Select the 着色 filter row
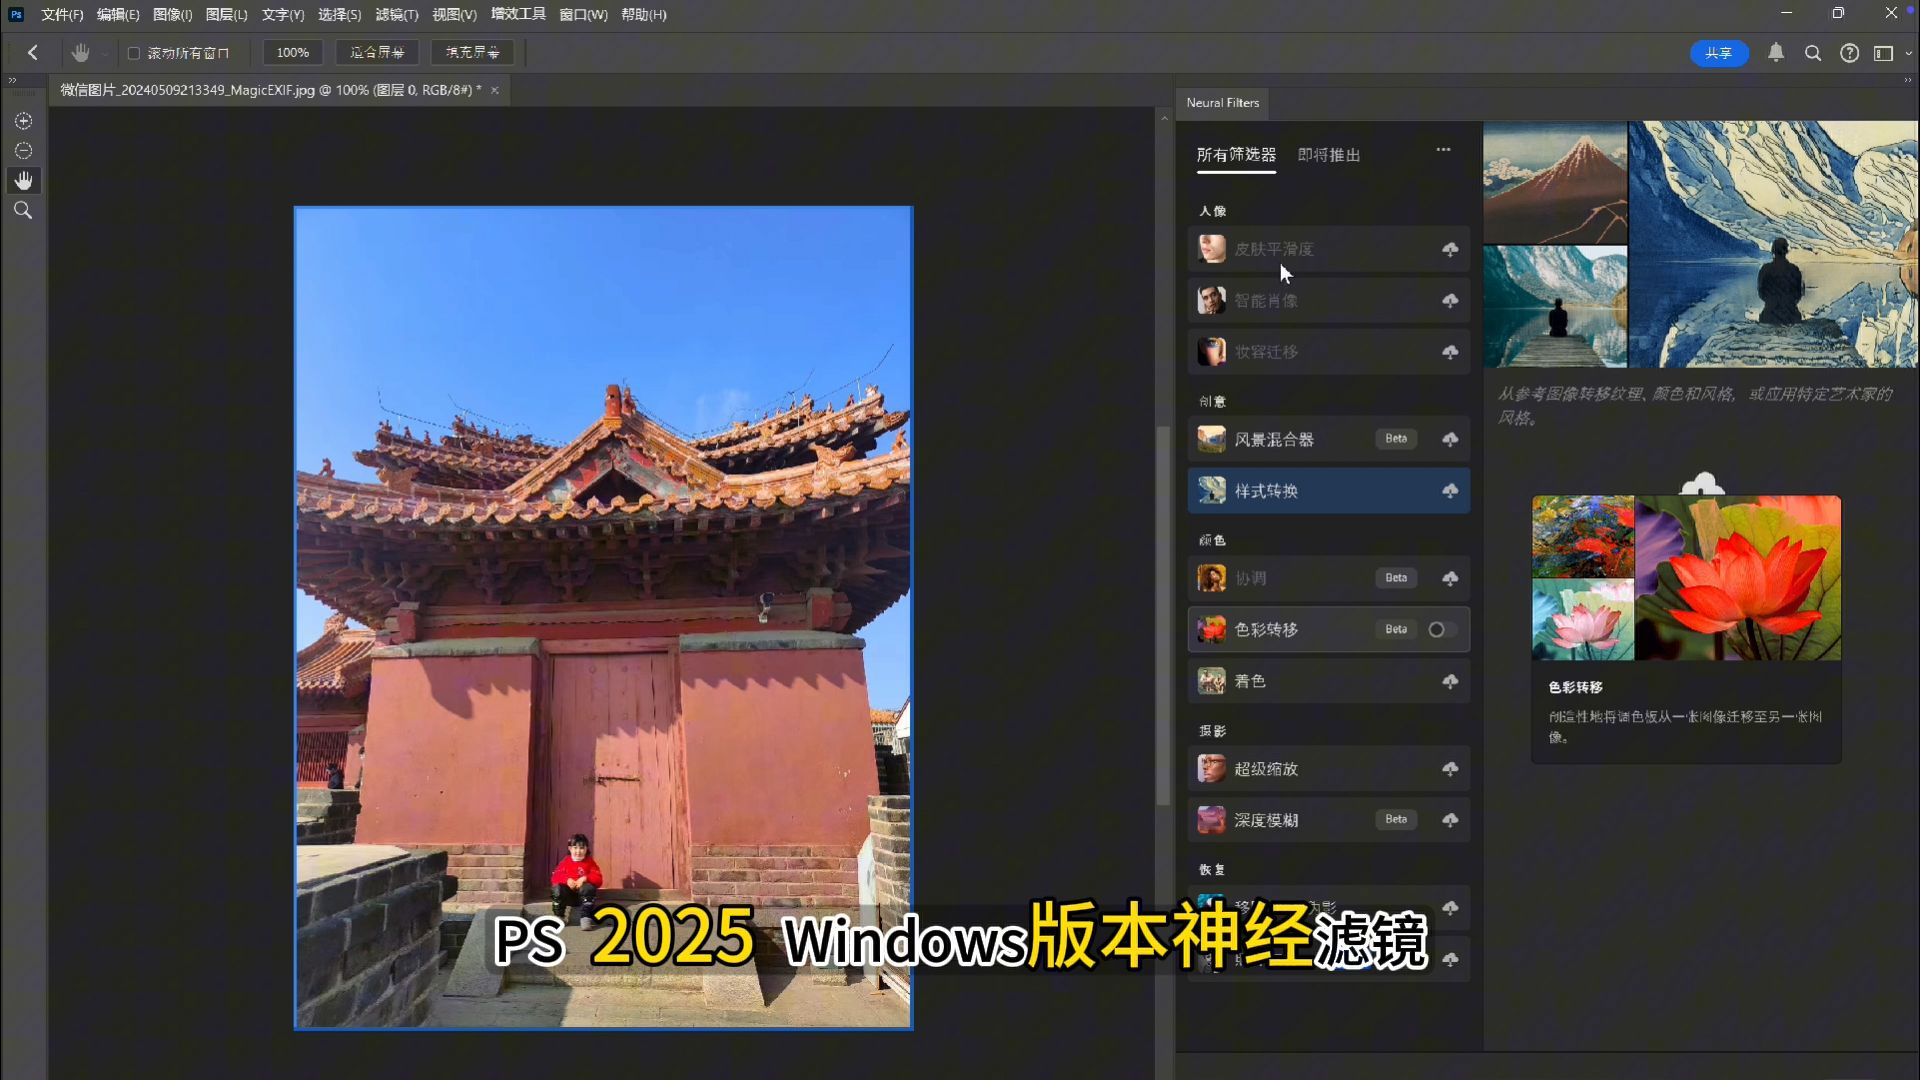This screenshot has width=1920, height=1080. pyautogui.click(x=1328, y=681)
